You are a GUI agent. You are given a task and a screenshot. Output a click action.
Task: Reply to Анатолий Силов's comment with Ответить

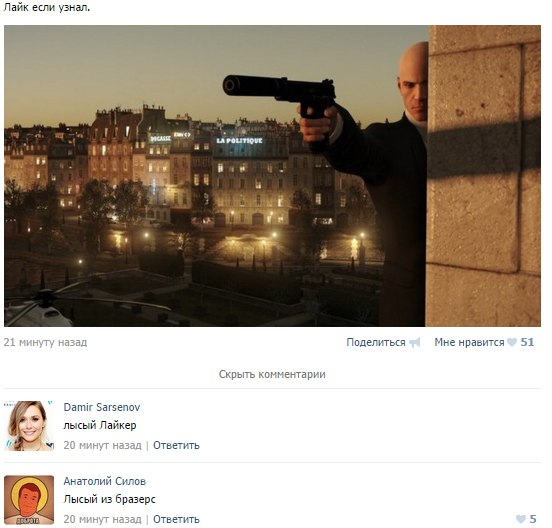pyautogui.click(x=176, y=519)
